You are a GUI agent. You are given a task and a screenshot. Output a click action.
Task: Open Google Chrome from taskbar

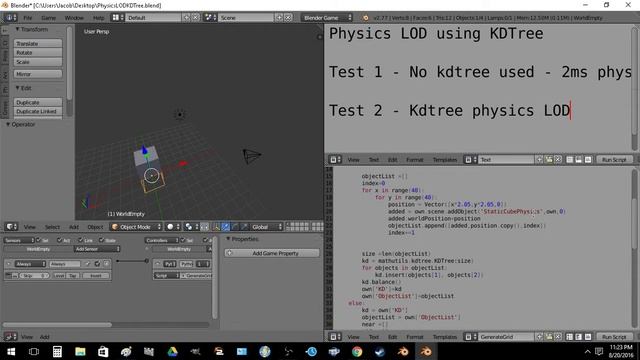(357, 351)
